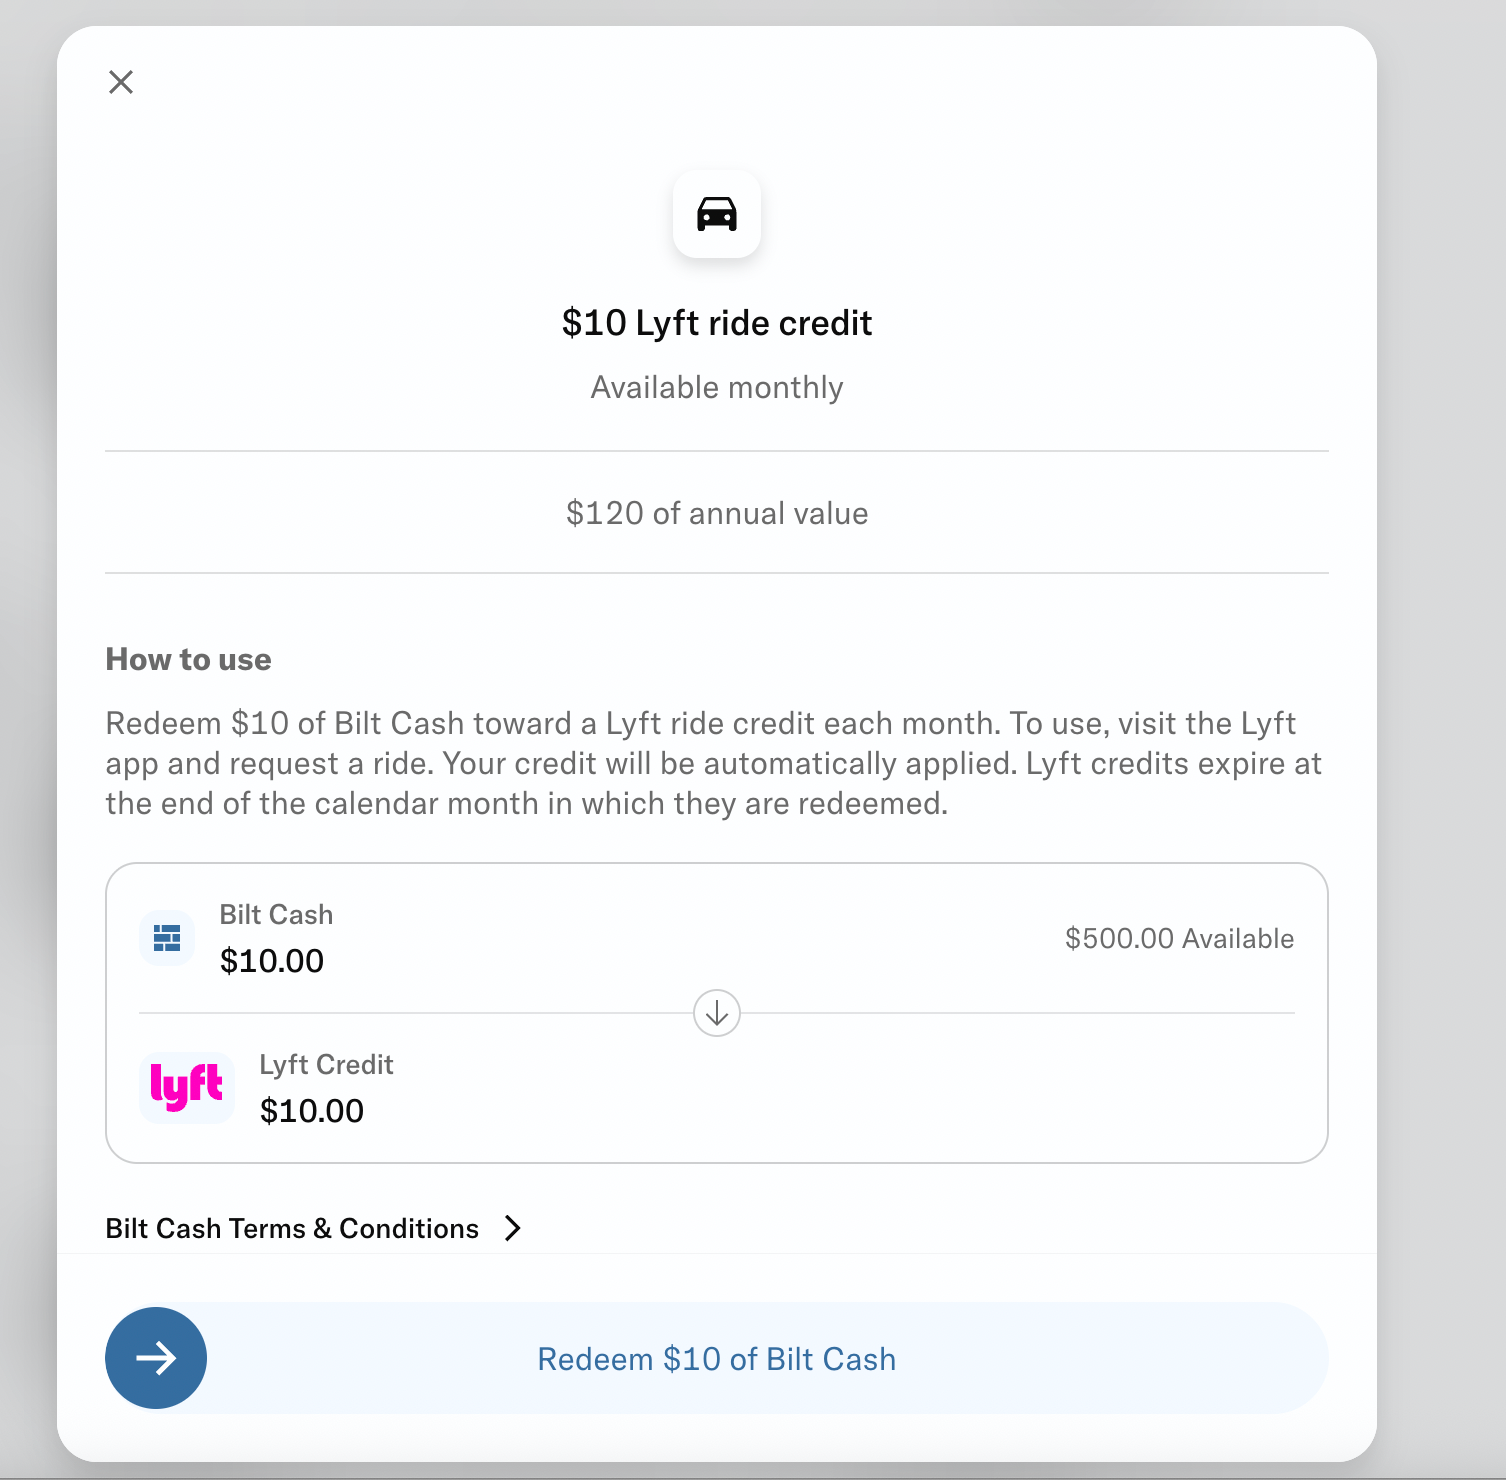Open Bilt Cash Terms & Conditions

[291, 1228]
